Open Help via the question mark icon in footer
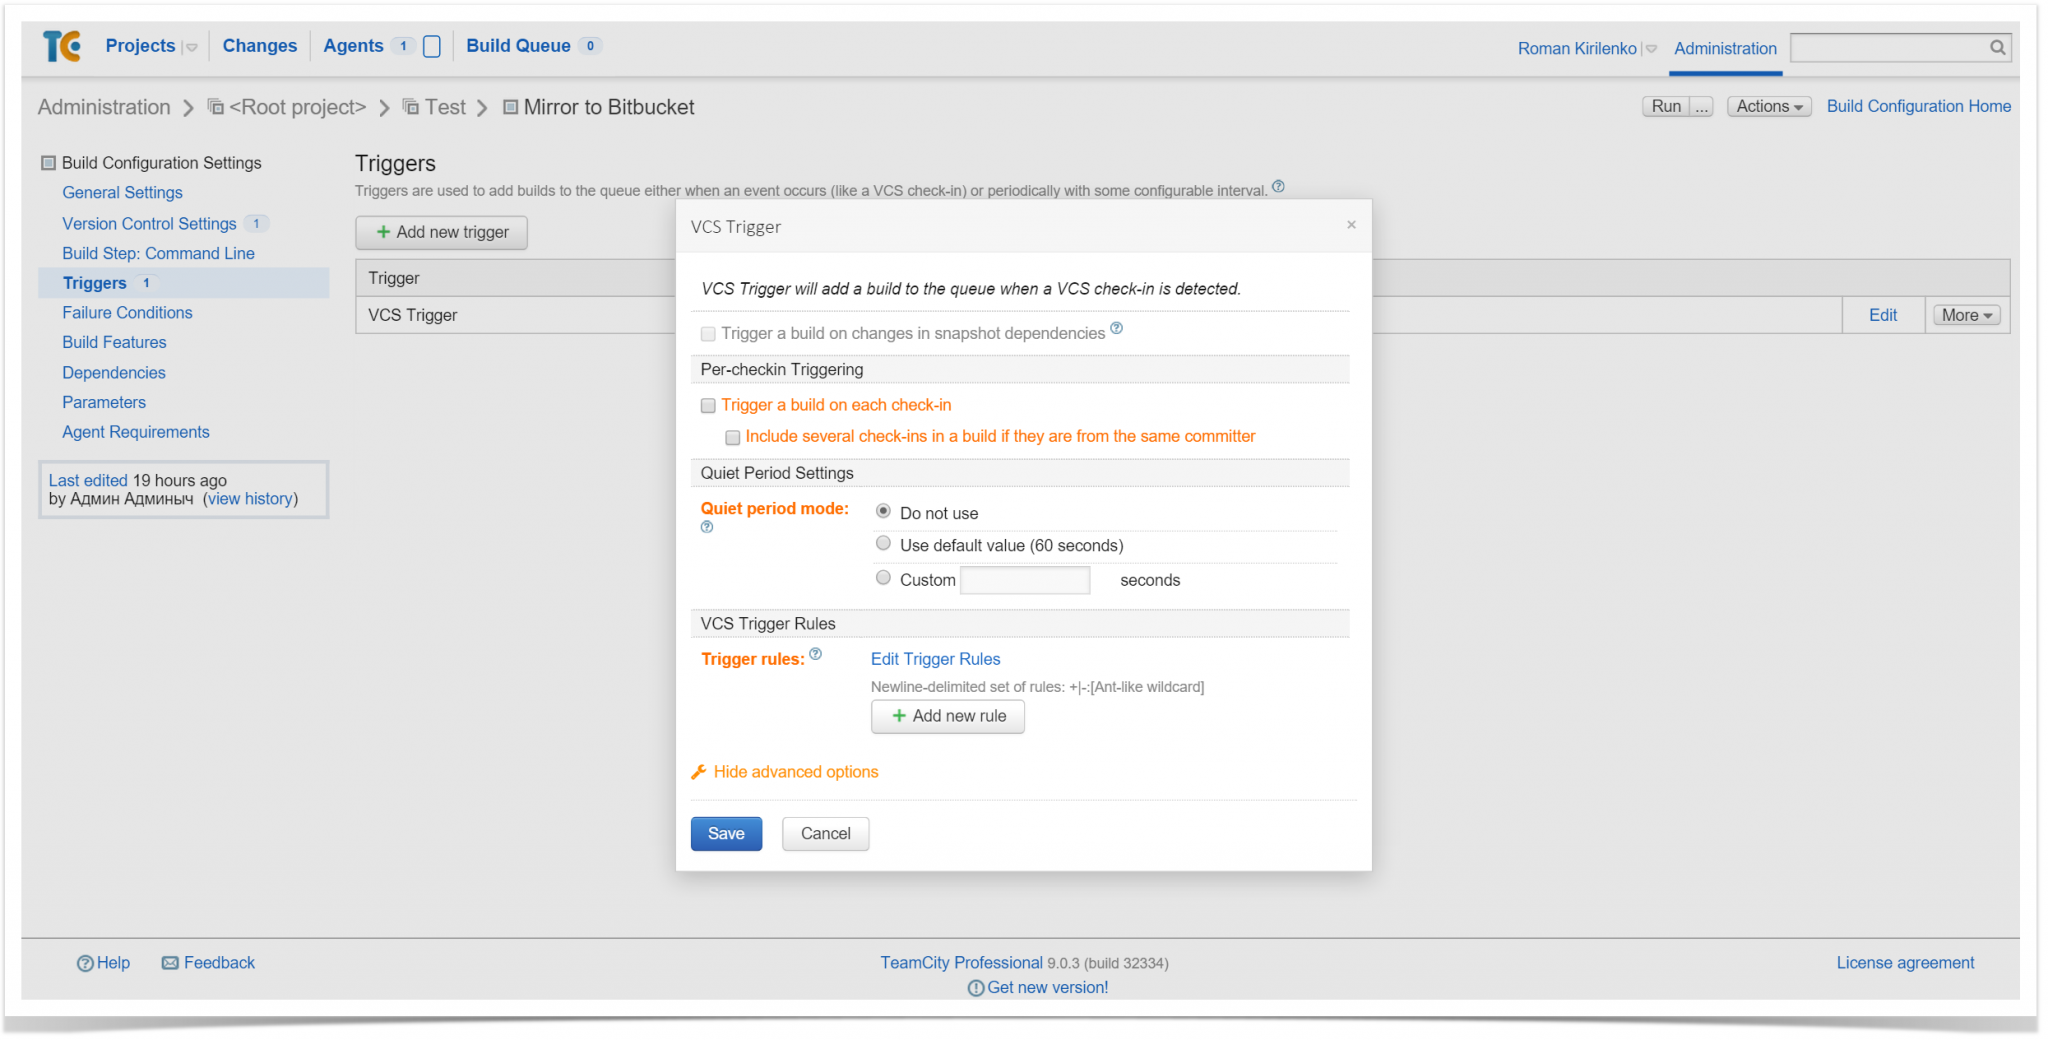The image size is (2048, 1040). (x=86, y=962)
